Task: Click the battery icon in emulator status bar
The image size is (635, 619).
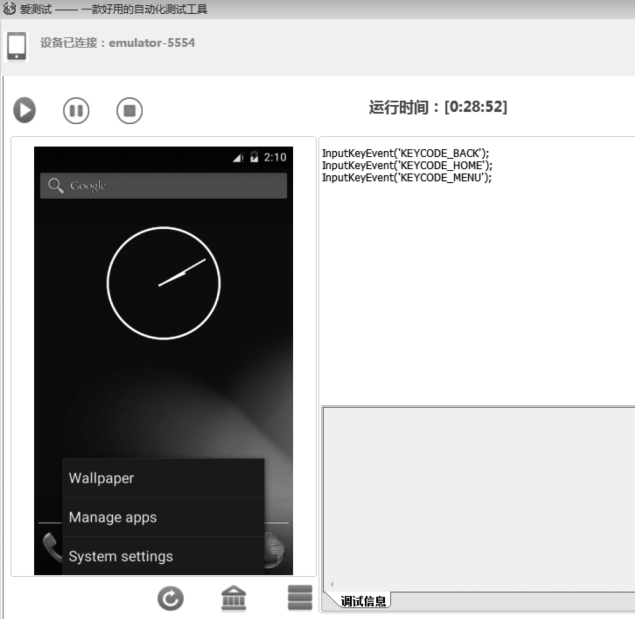Action: (254, 157)
